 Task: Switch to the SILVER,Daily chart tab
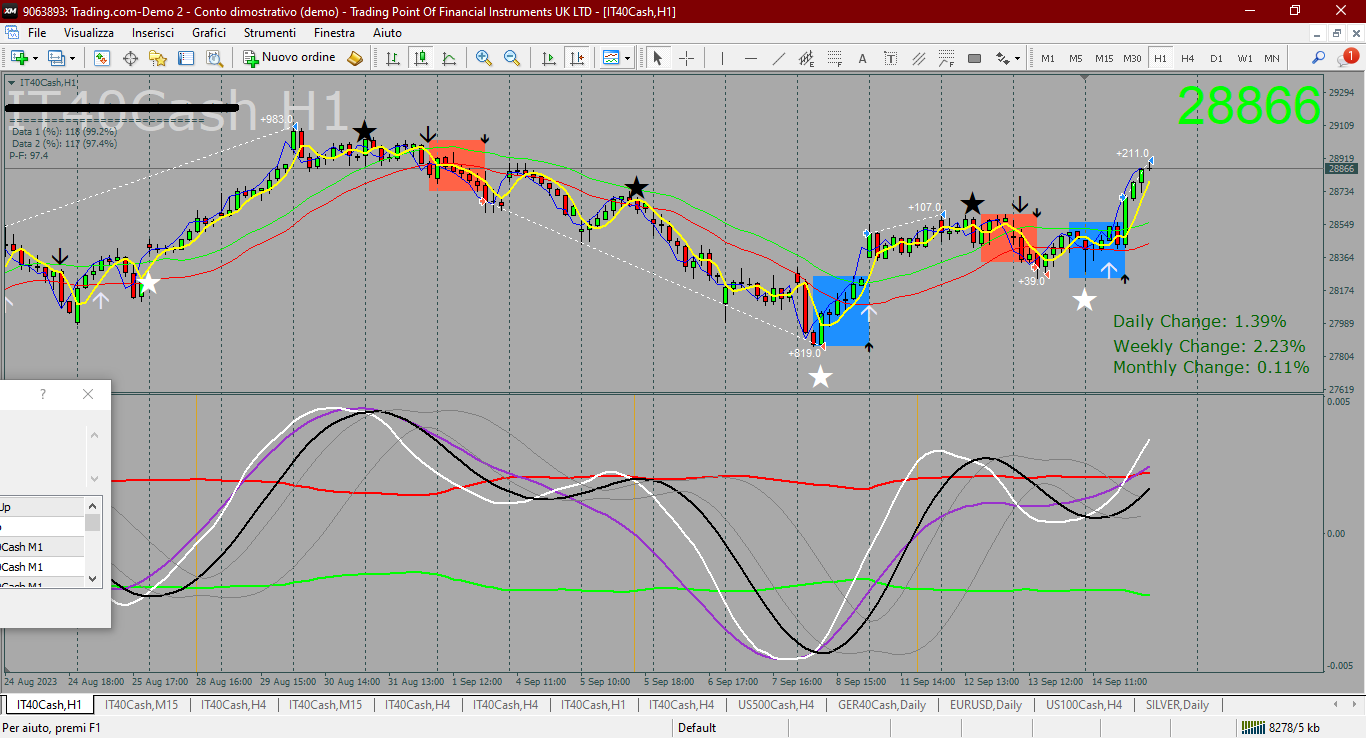(x=1178, y=705)
